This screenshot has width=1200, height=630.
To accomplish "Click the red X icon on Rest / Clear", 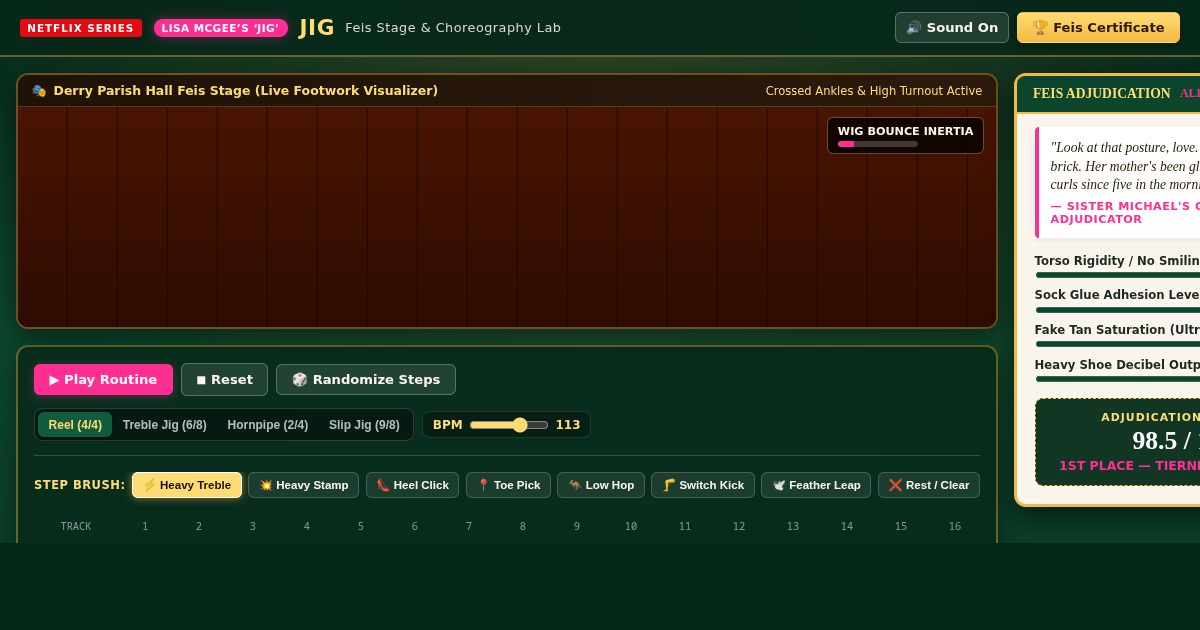I will [895, 485].
